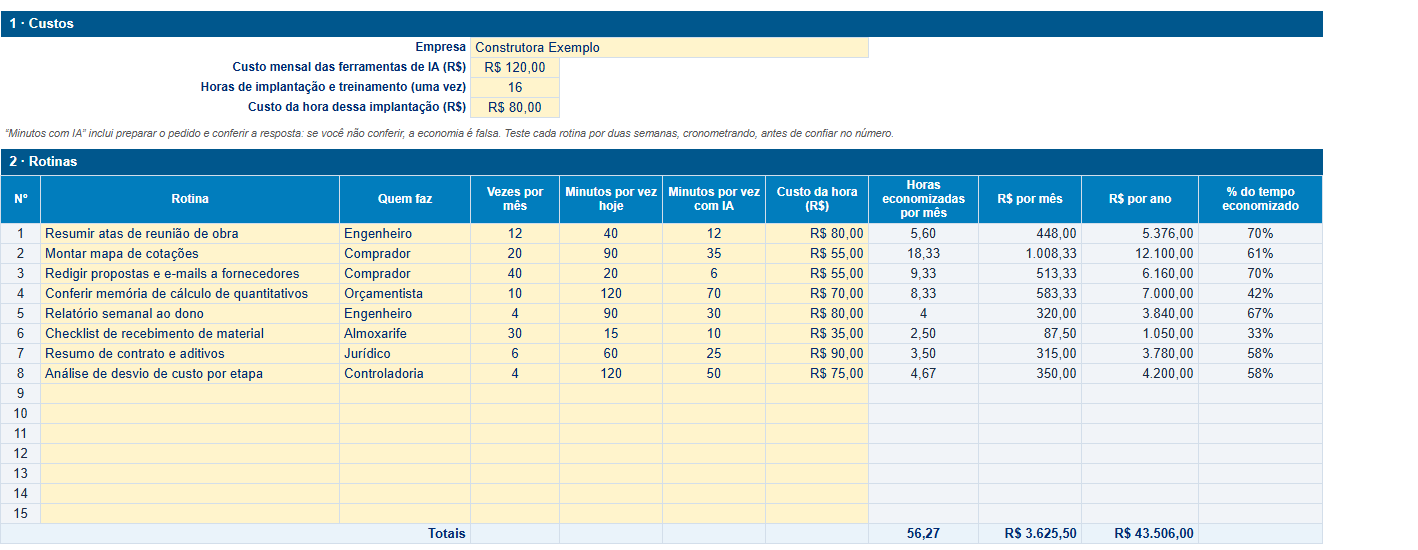Click percent saved cell showing 42%
Screen dimensions: 1418x550
coord(1260,293)
